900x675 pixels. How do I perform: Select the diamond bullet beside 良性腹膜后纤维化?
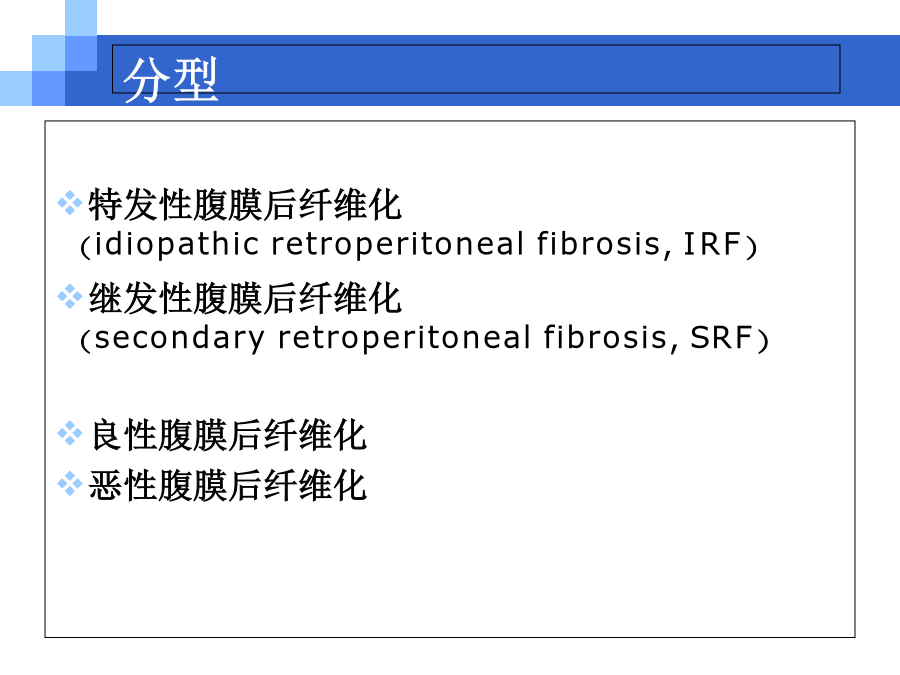[x=69, y=434]
